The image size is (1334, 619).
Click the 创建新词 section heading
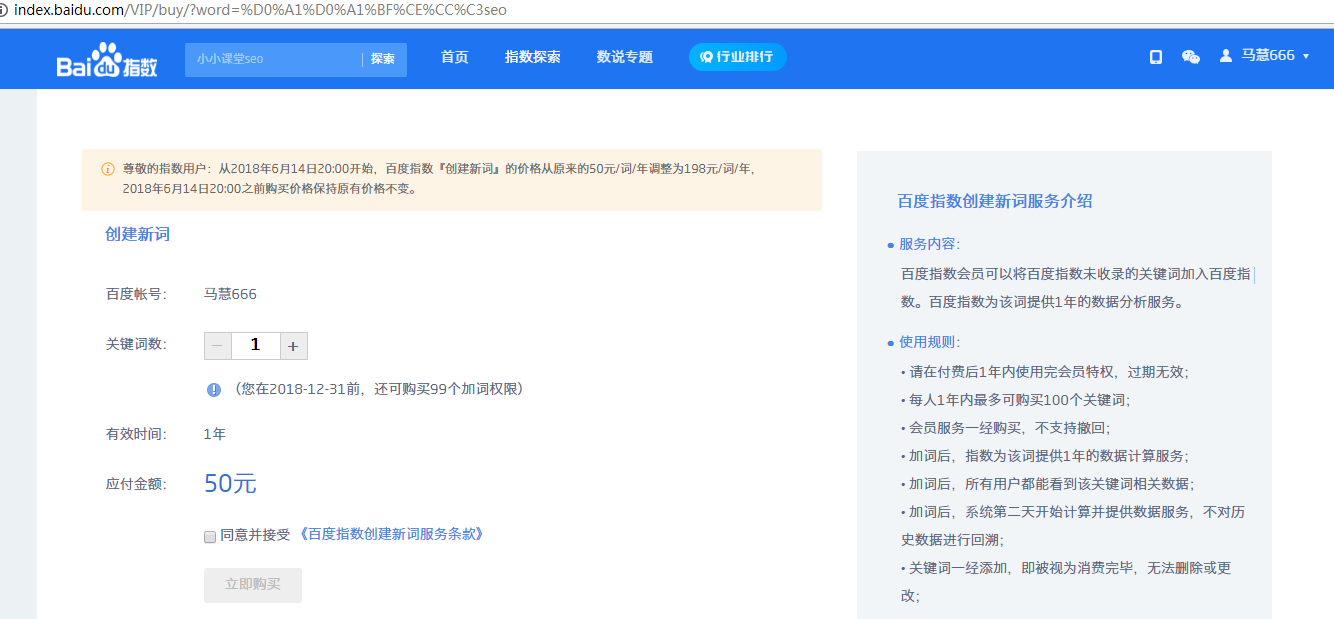point(138,234)
